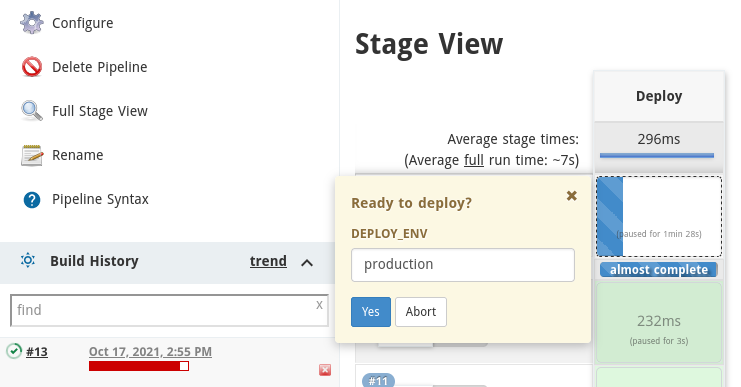Image resolution: width=741 pixels, height=387 pixels.
Task: Click the almost complete progress bar
Action: 659,269
